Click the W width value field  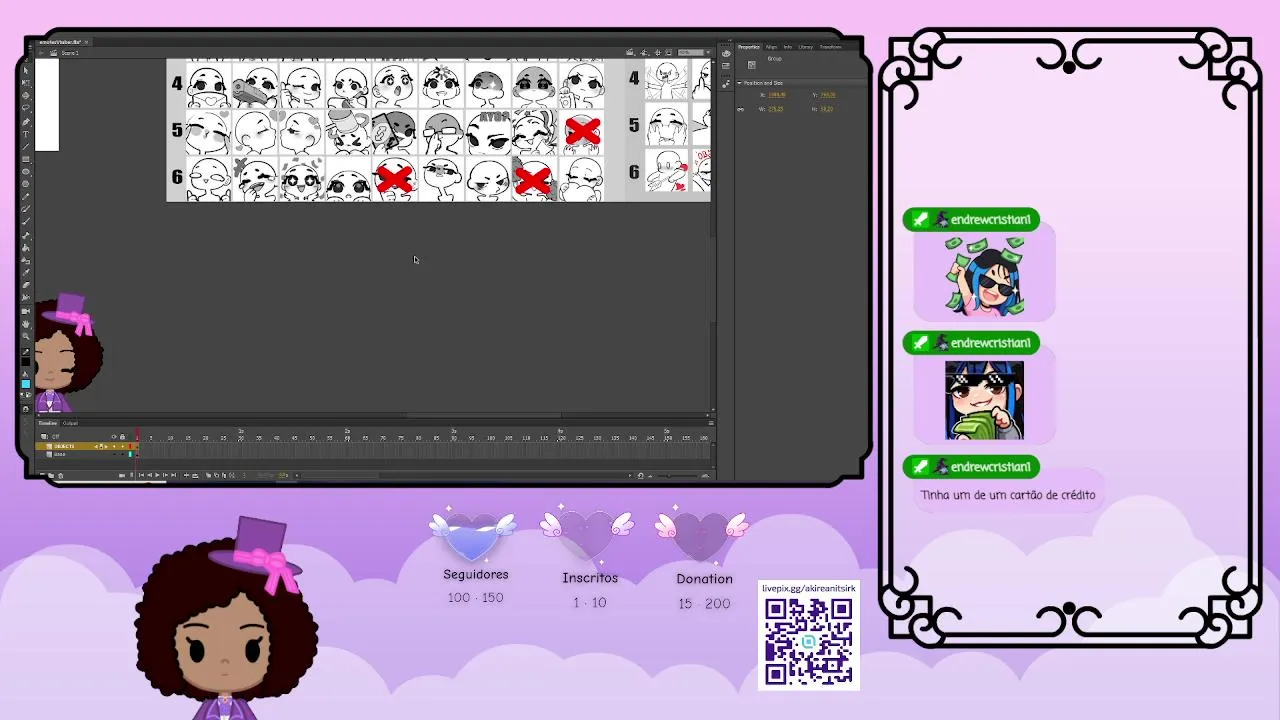click(x=776, y=109)
